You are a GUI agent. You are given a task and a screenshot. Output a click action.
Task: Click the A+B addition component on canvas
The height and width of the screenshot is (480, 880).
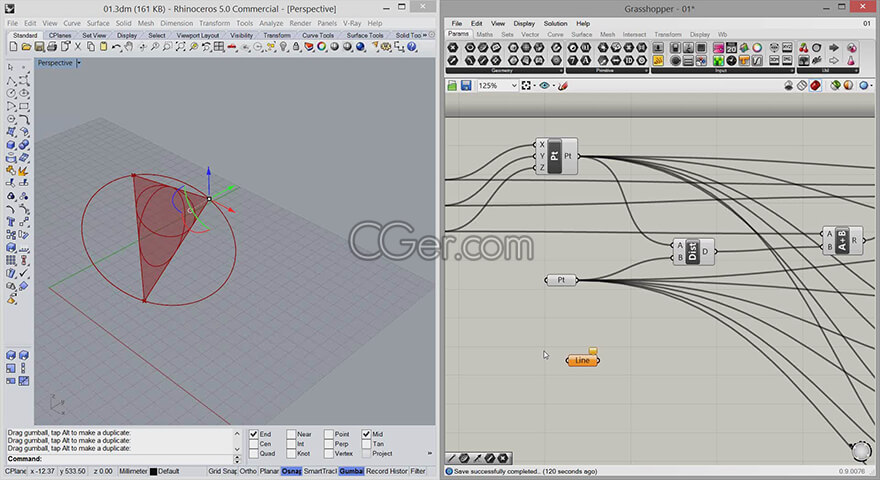[842, 240]
